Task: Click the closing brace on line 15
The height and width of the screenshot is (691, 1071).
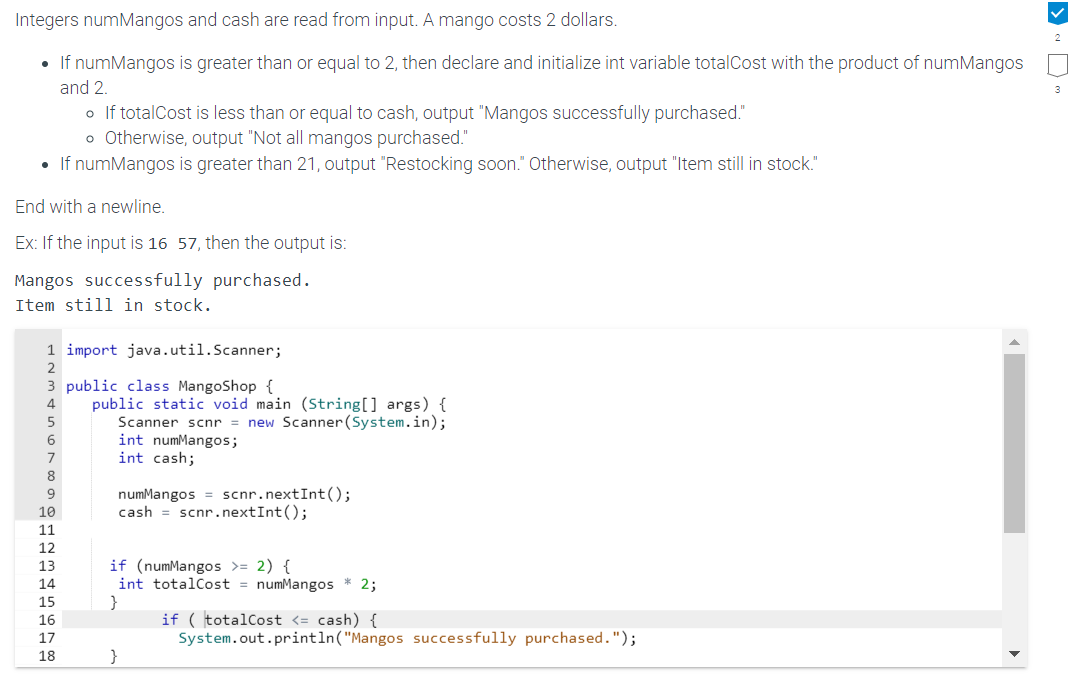Action: [113, 602]
